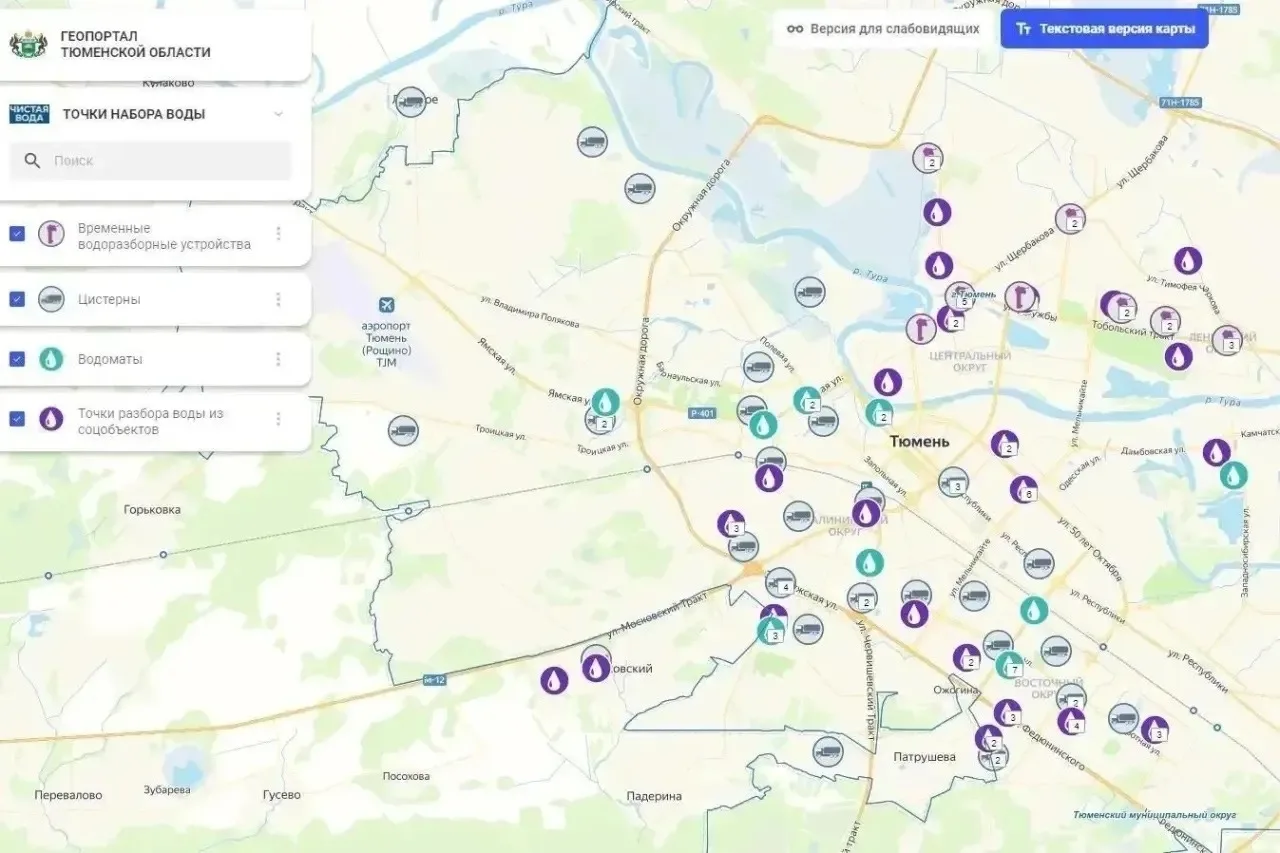Select the purple cluster marker numbered 6
The width and height of the screenshot is (1280, 853).
(1023, 490)
